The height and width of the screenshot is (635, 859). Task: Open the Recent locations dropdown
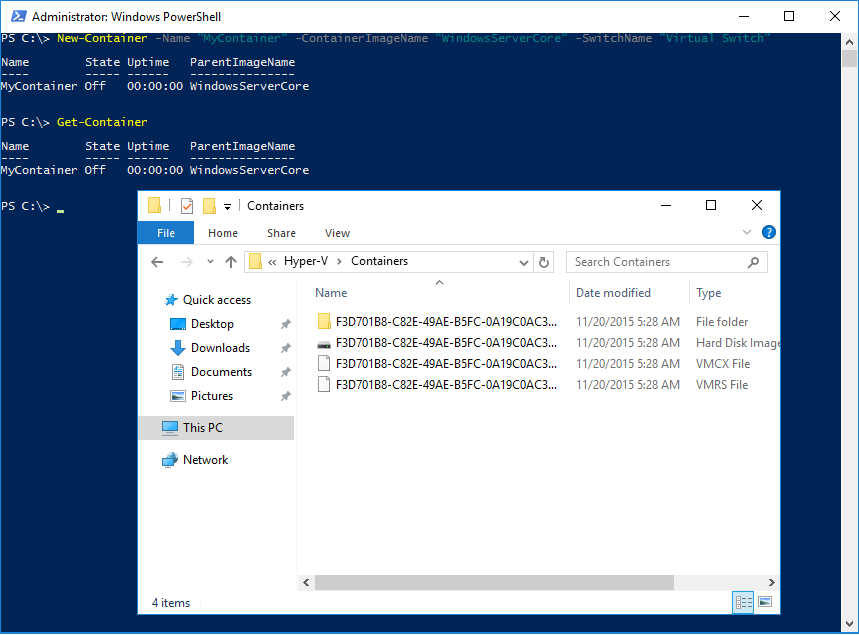[210, 262]
